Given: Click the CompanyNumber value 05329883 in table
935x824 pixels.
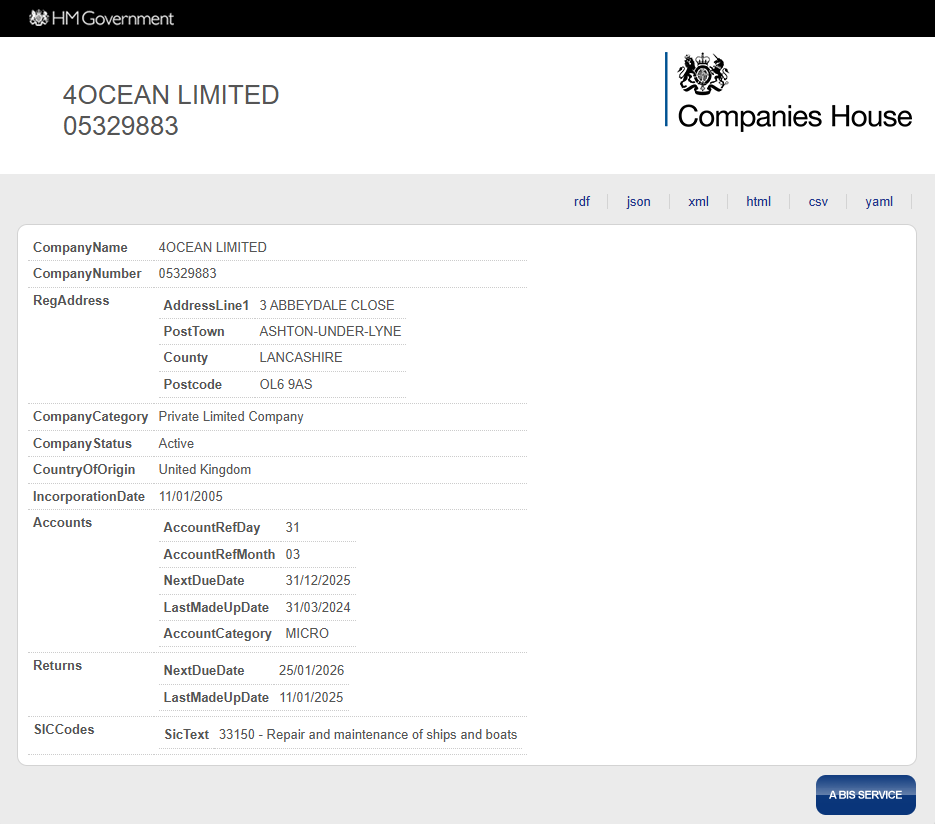Looking at the screenshot, I should 187,274.
